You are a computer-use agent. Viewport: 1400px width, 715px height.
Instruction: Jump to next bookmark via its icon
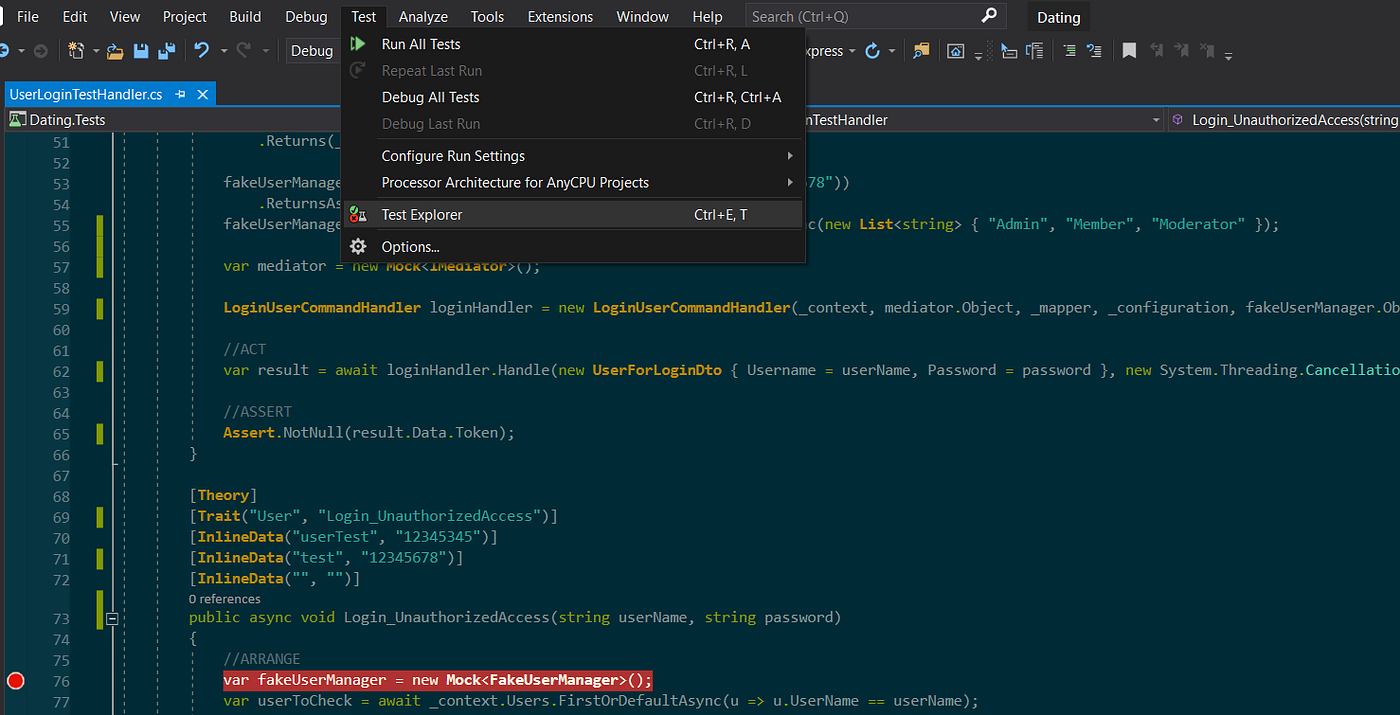coord(1181,50)
